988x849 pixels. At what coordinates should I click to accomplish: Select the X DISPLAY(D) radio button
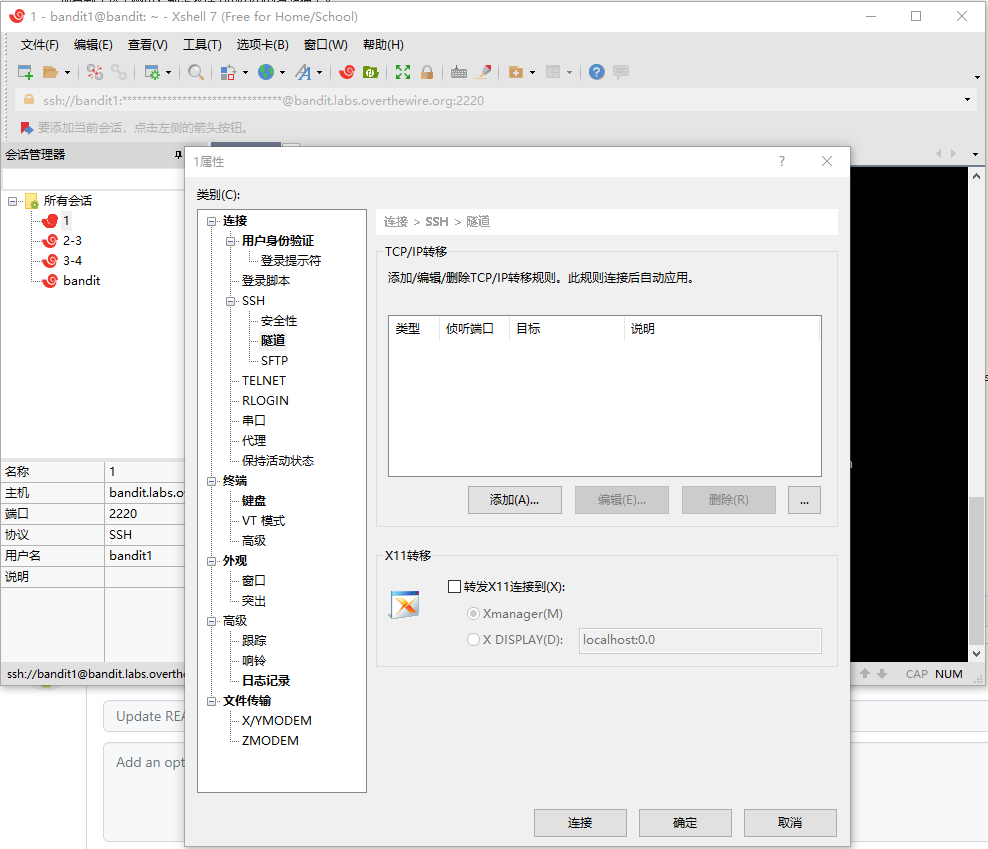tap(473, 640)
